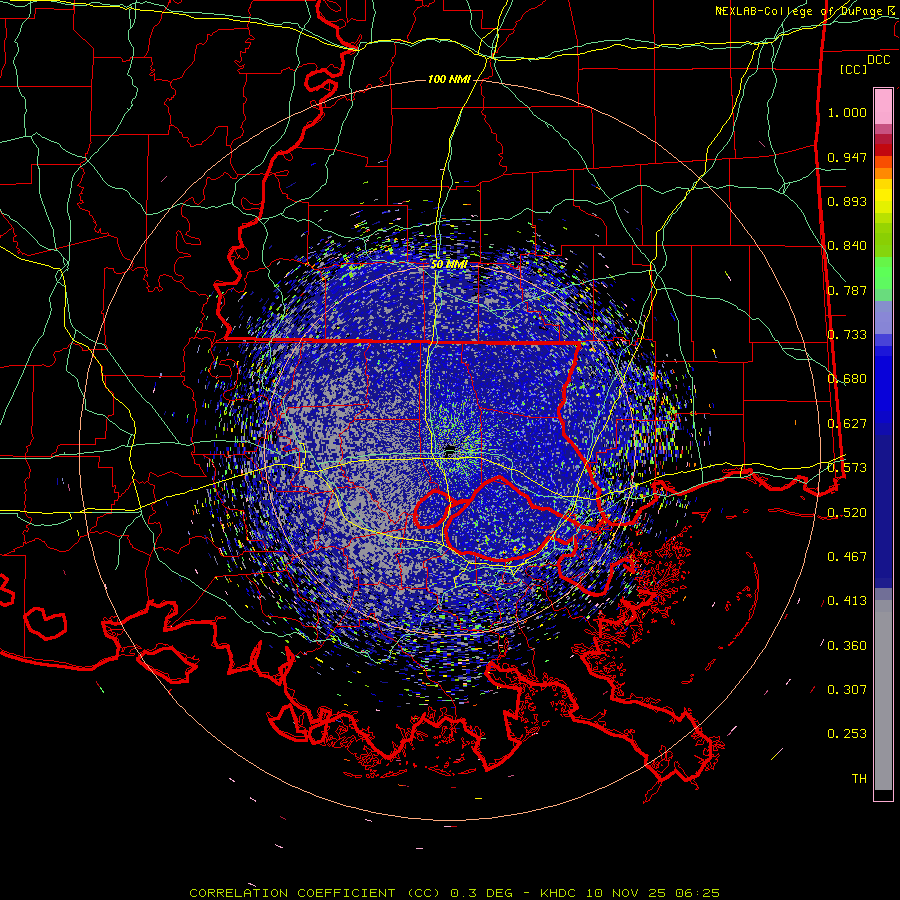Click the TH threshold label on the scale
The height and width of the screenshot is (900, 900).
pos(859,779)
